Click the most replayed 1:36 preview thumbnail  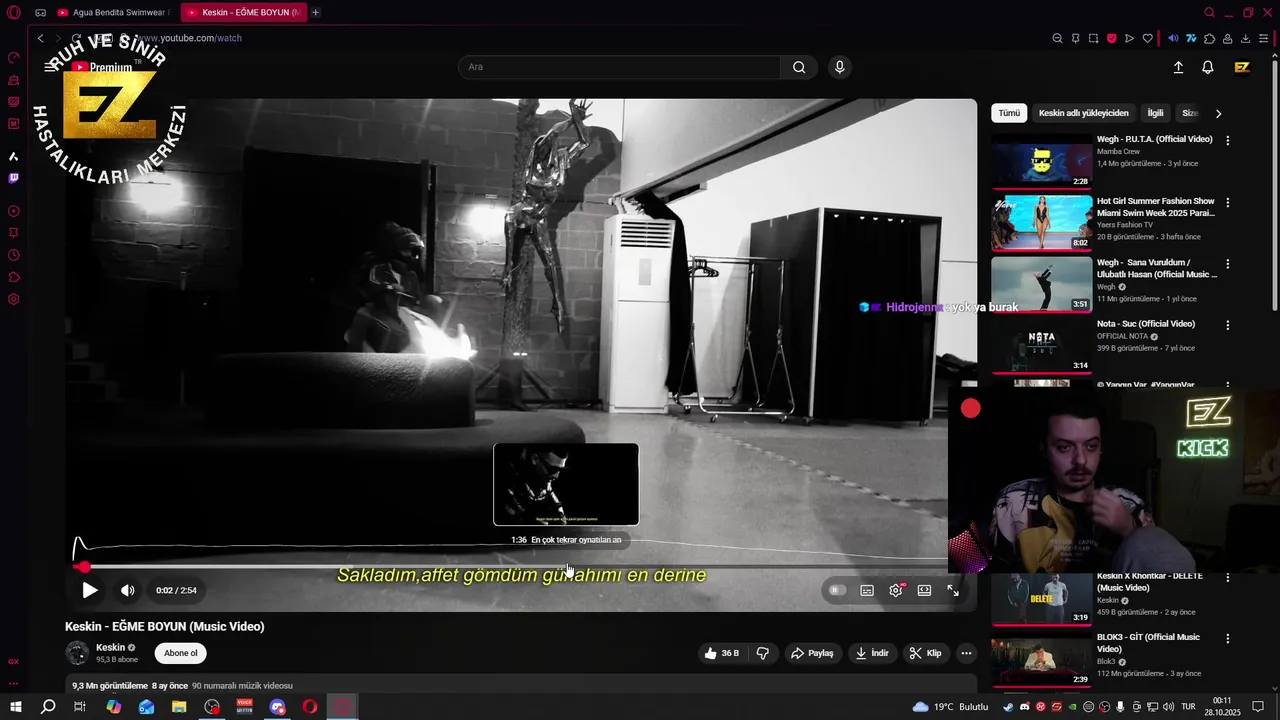(x=566, y=484)
